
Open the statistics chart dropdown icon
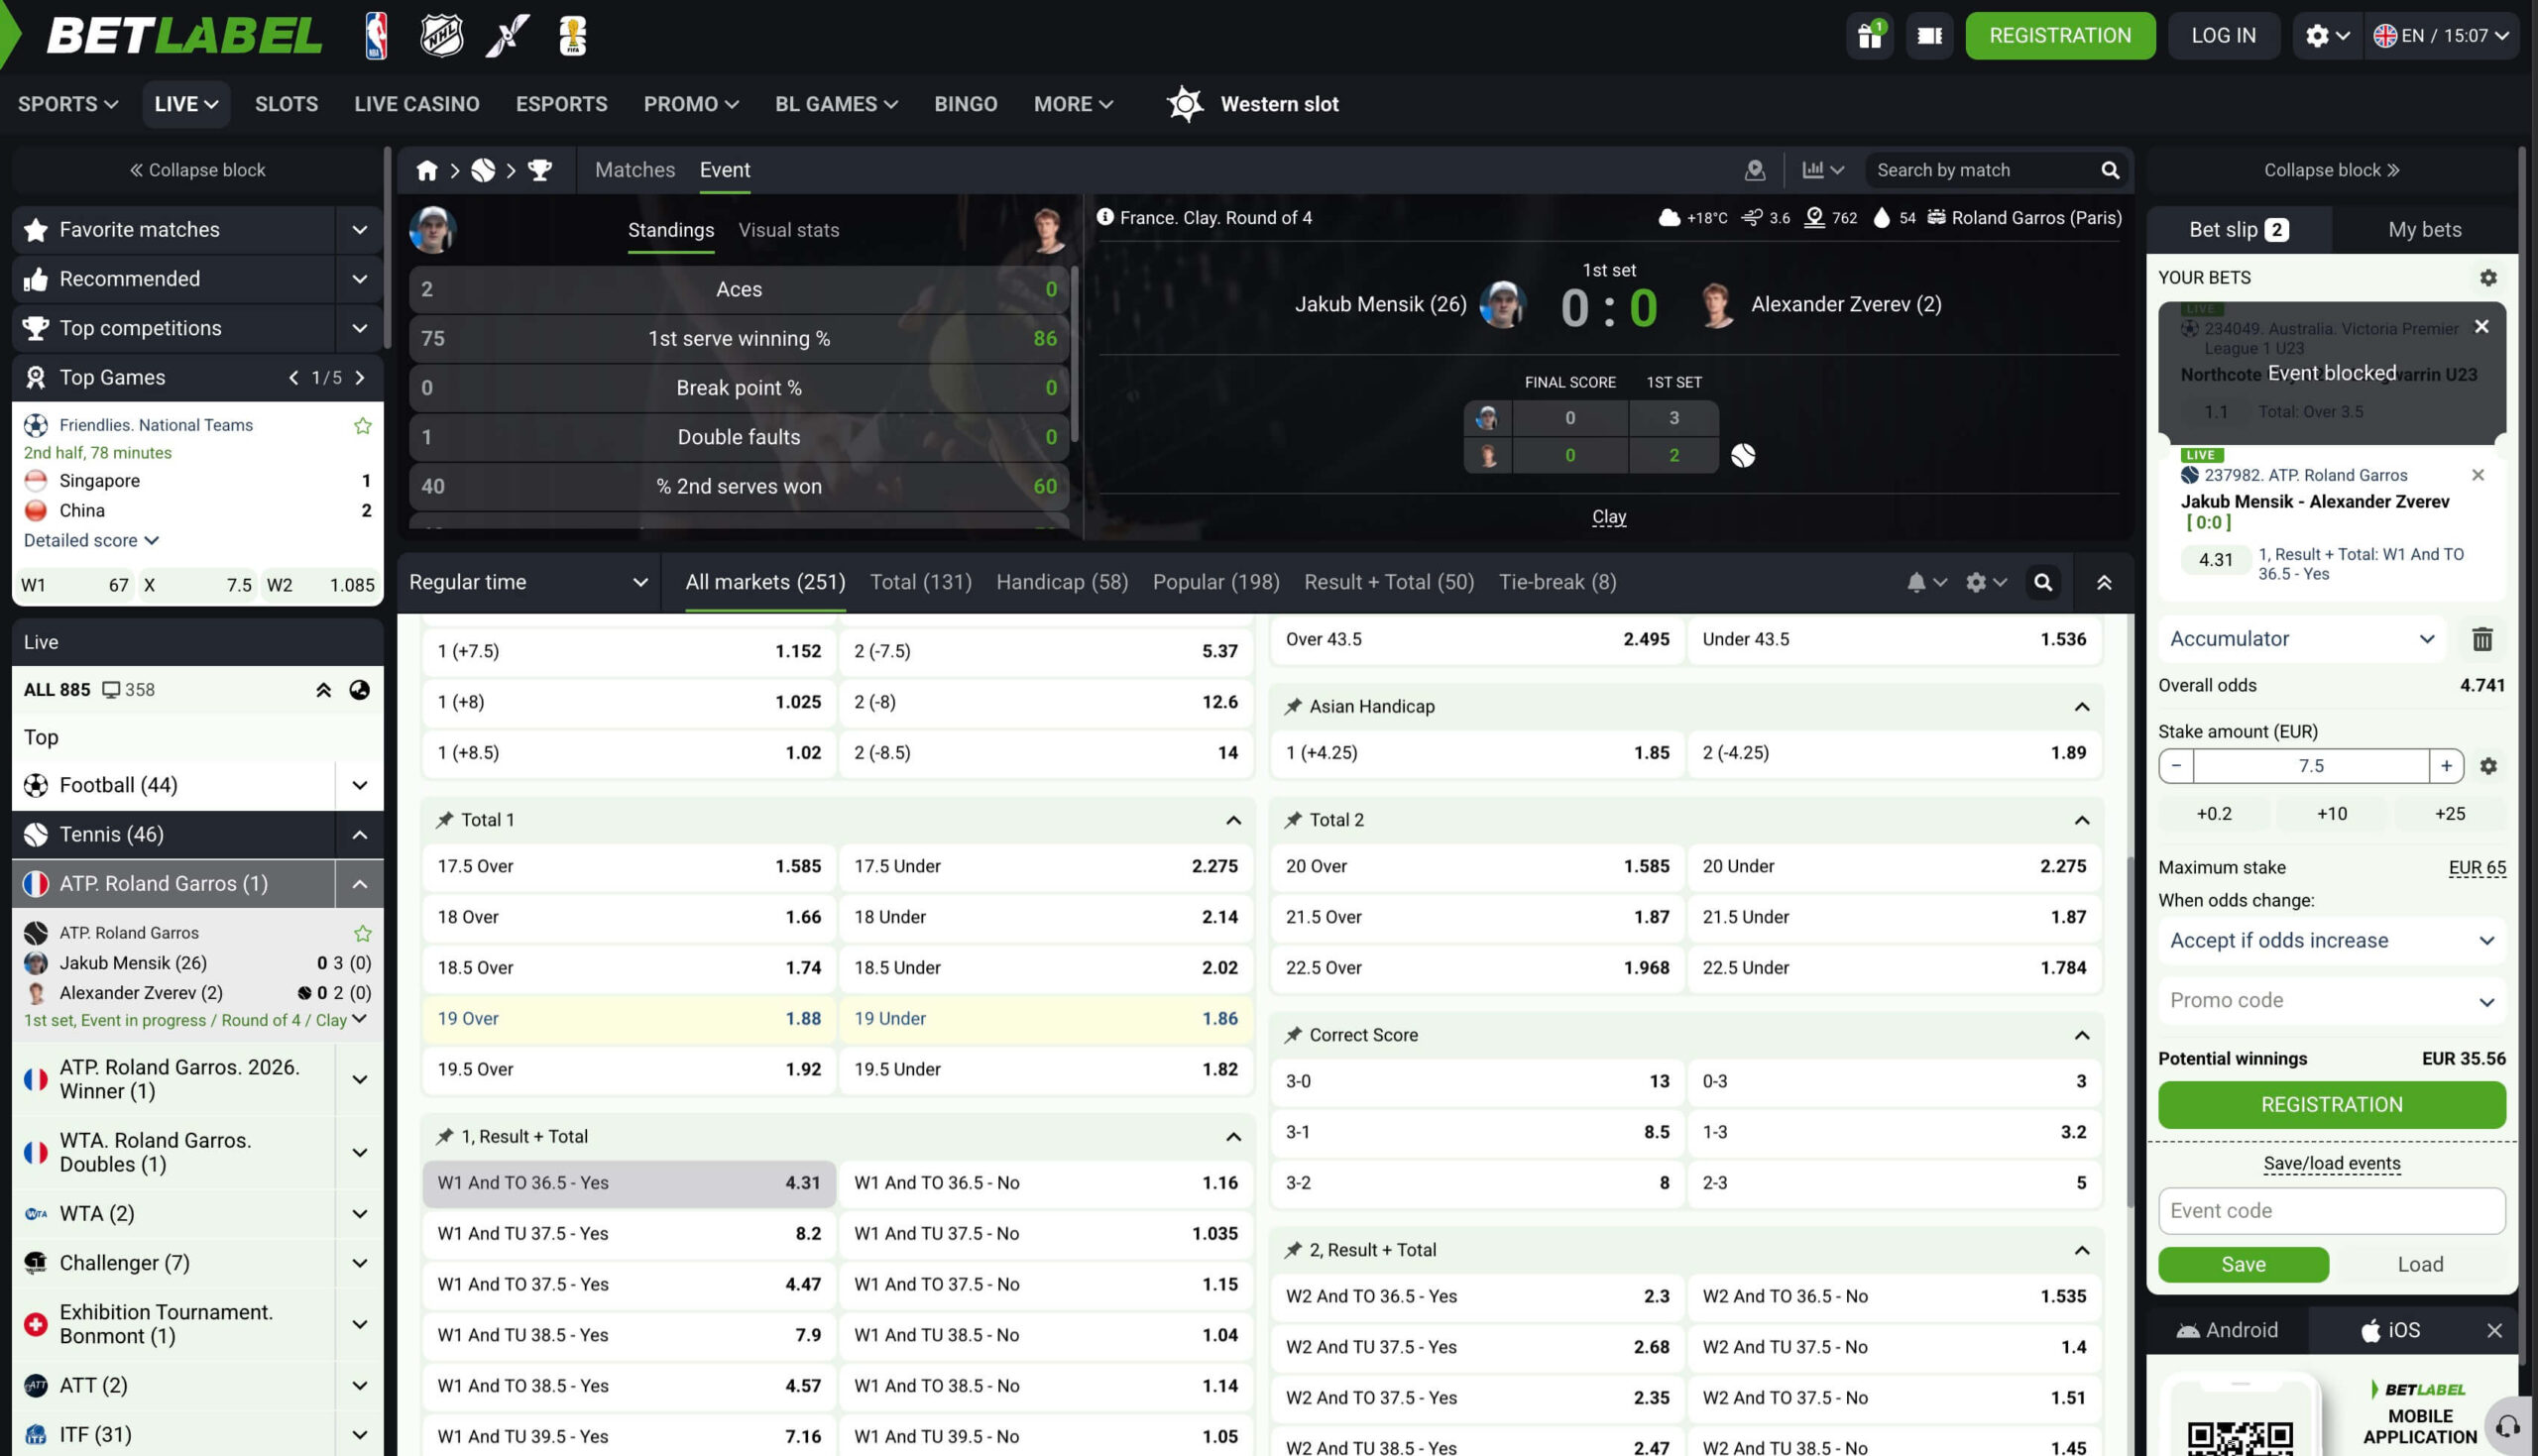point(1822,170)
